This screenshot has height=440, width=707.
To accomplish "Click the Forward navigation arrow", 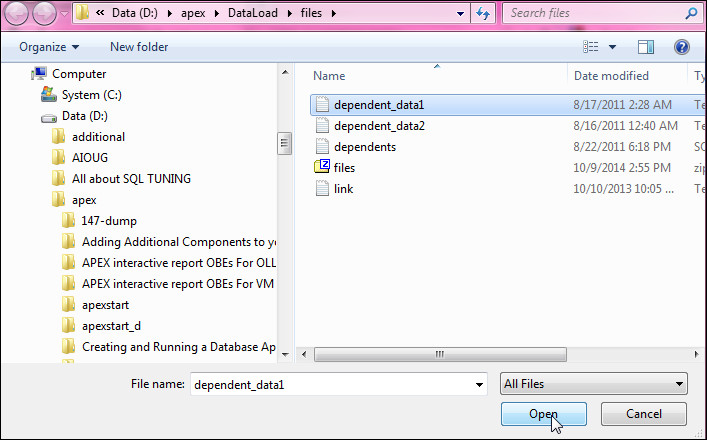I will click(44, 14).
